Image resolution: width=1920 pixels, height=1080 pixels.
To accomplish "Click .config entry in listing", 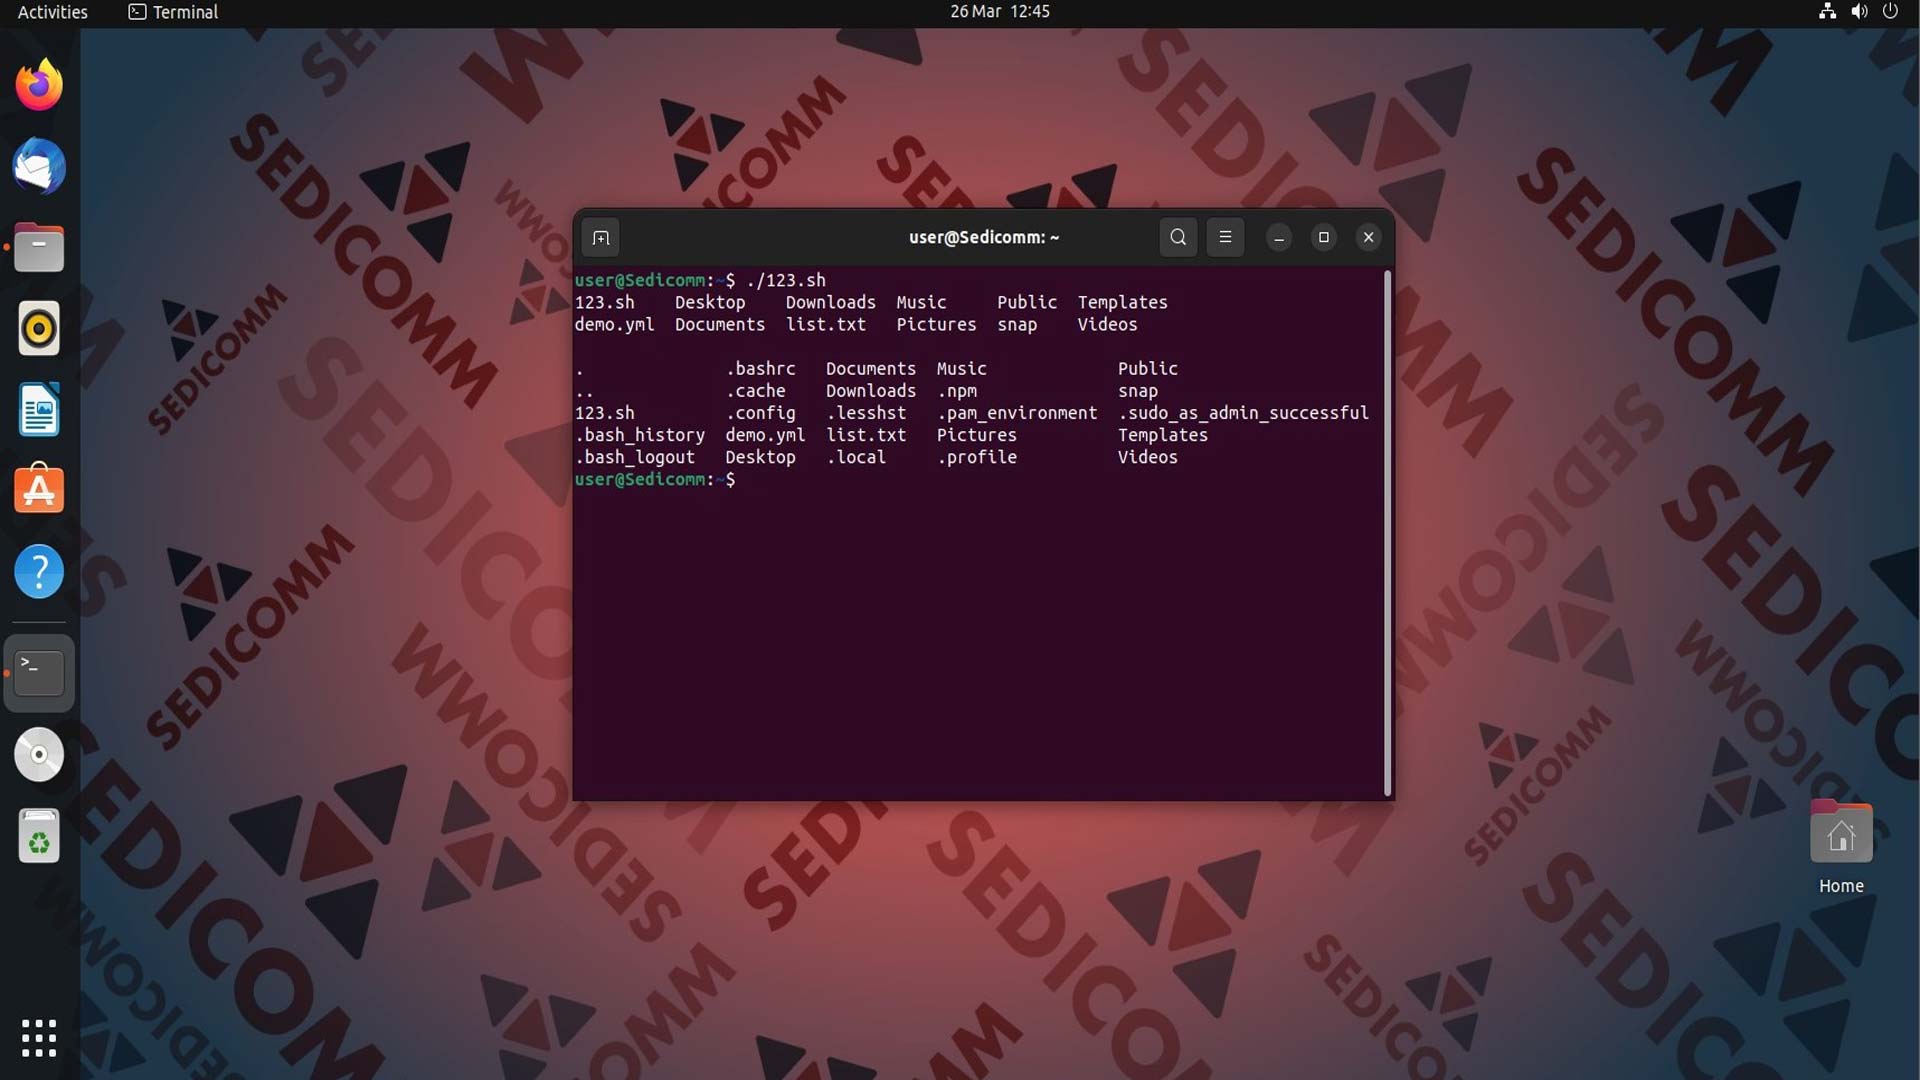I will [761, 413].
